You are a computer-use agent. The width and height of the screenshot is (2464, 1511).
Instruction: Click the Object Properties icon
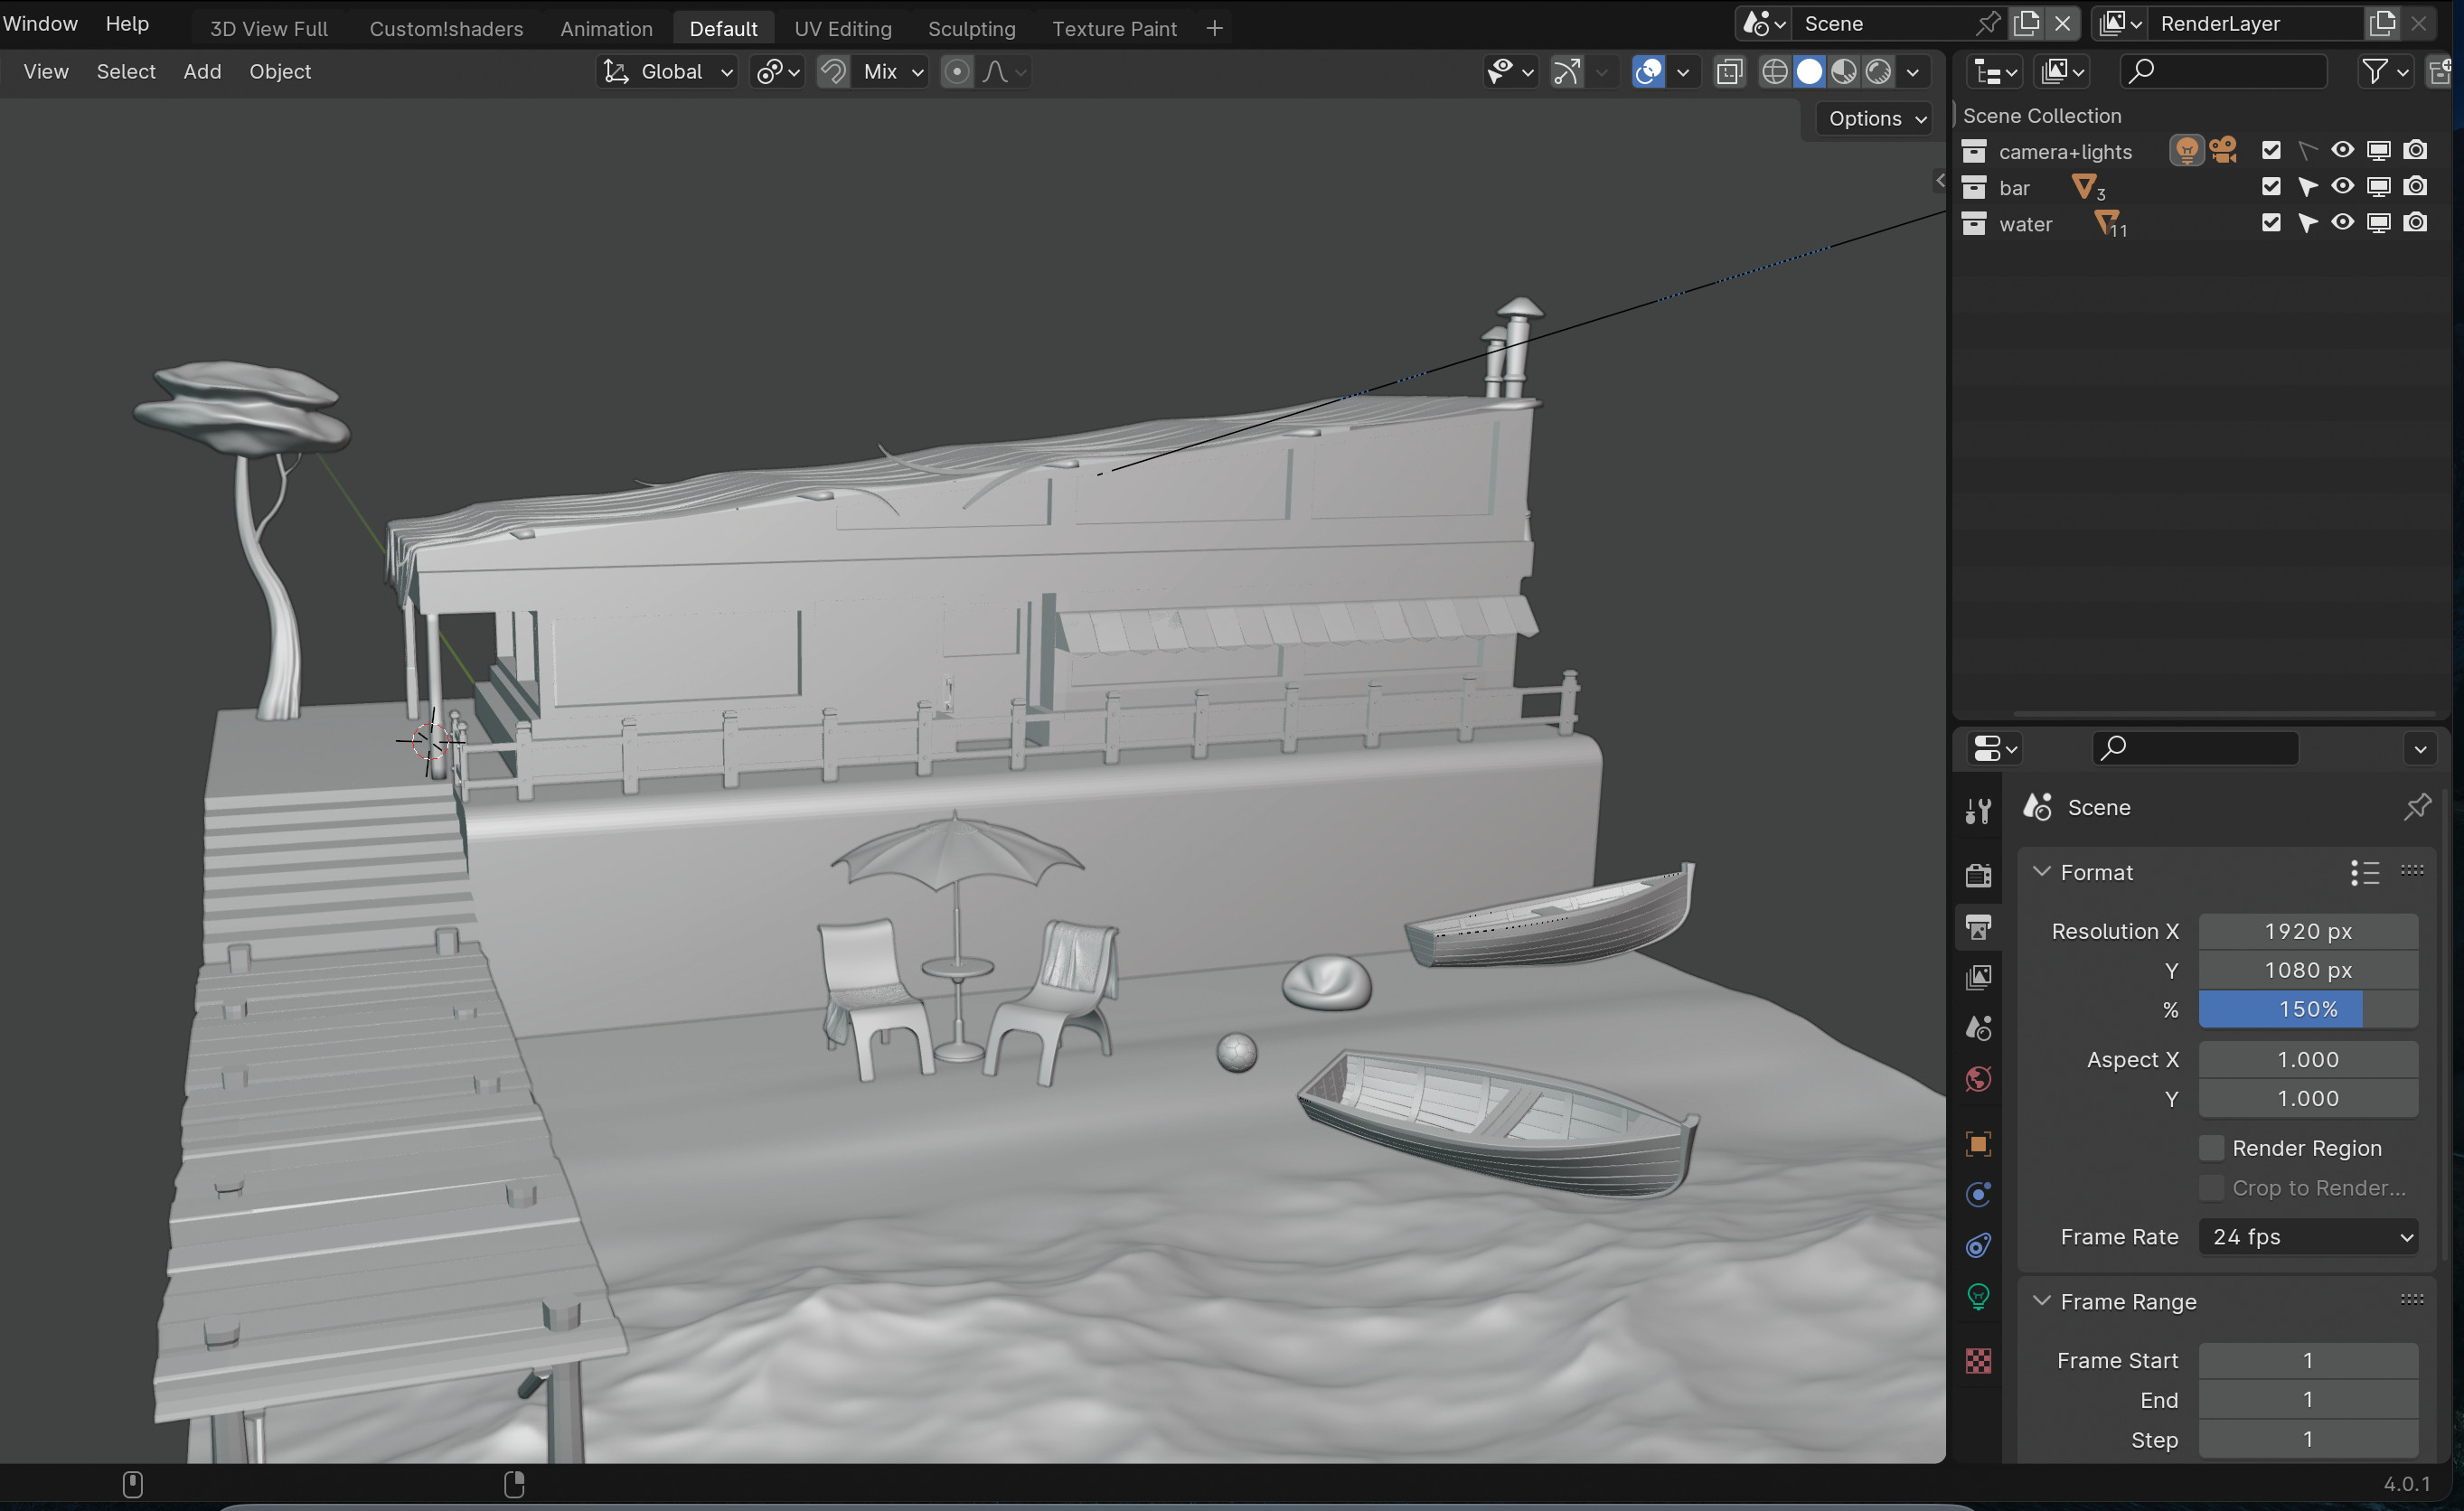[x=1980, y=1145]
